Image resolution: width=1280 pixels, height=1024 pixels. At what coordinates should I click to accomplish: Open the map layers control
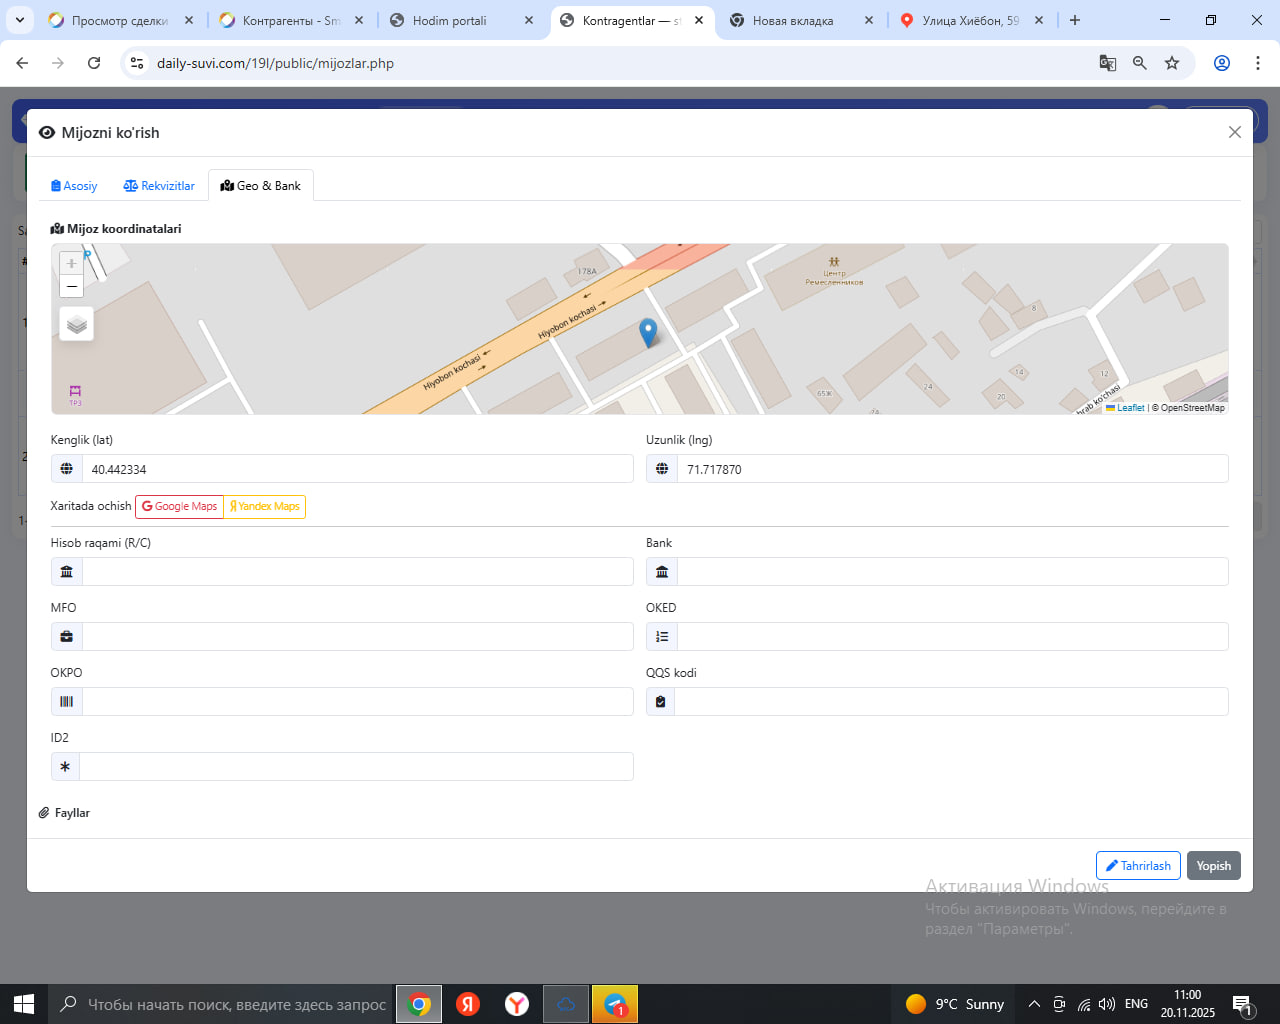tap(77, 325)
